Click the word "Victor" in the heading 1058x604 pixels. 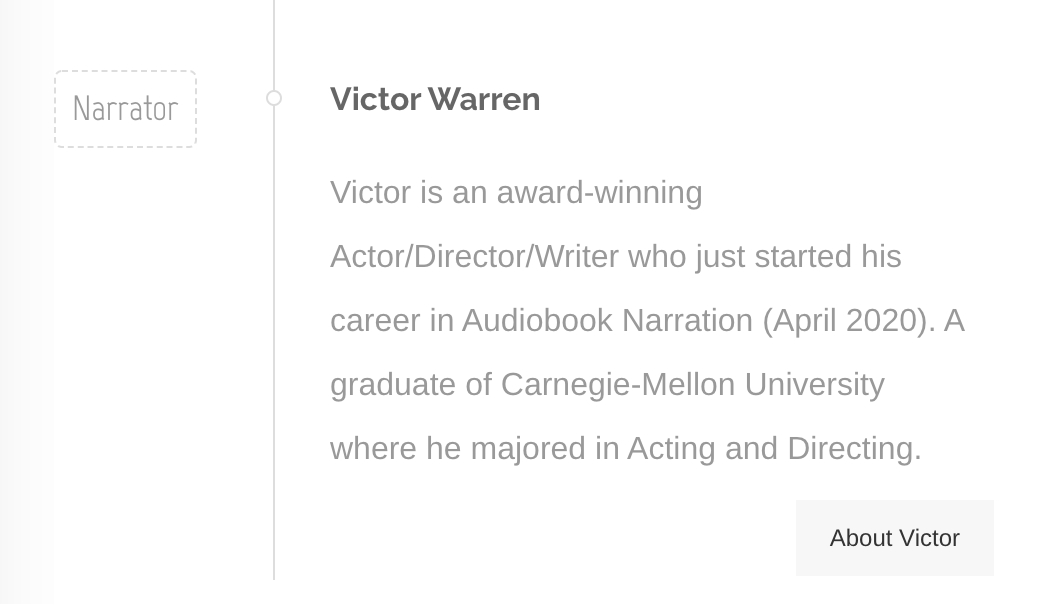(376, 99)
